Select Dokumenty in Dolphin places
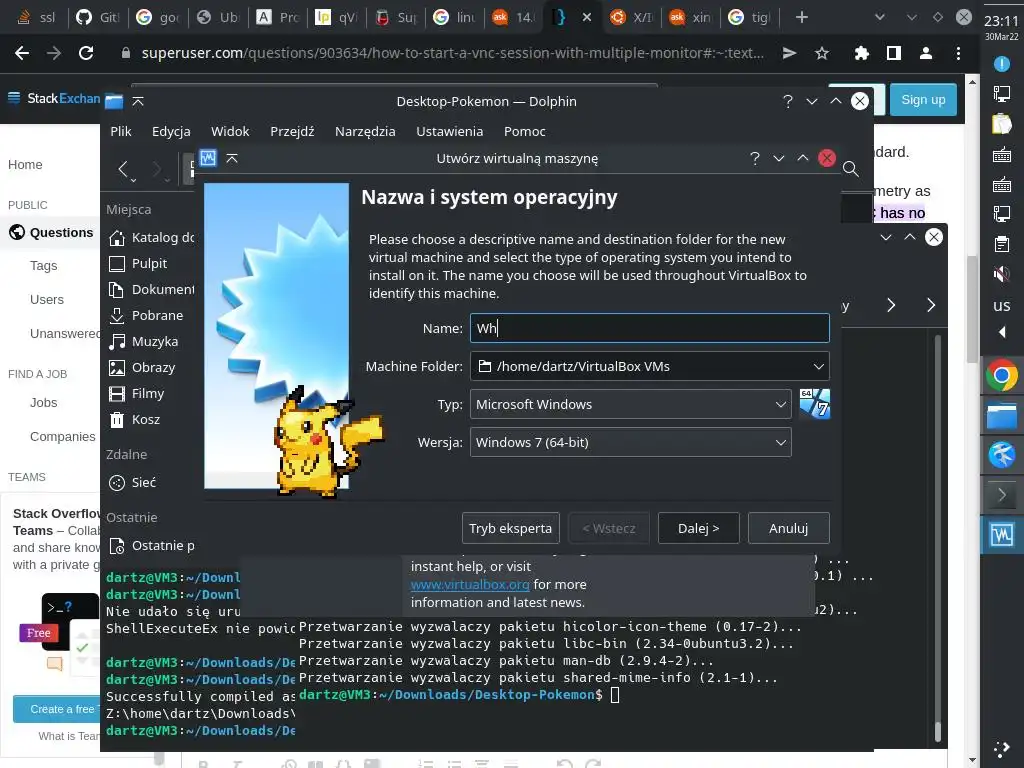This screenshot has width=1024, height=768. (152, 289)
